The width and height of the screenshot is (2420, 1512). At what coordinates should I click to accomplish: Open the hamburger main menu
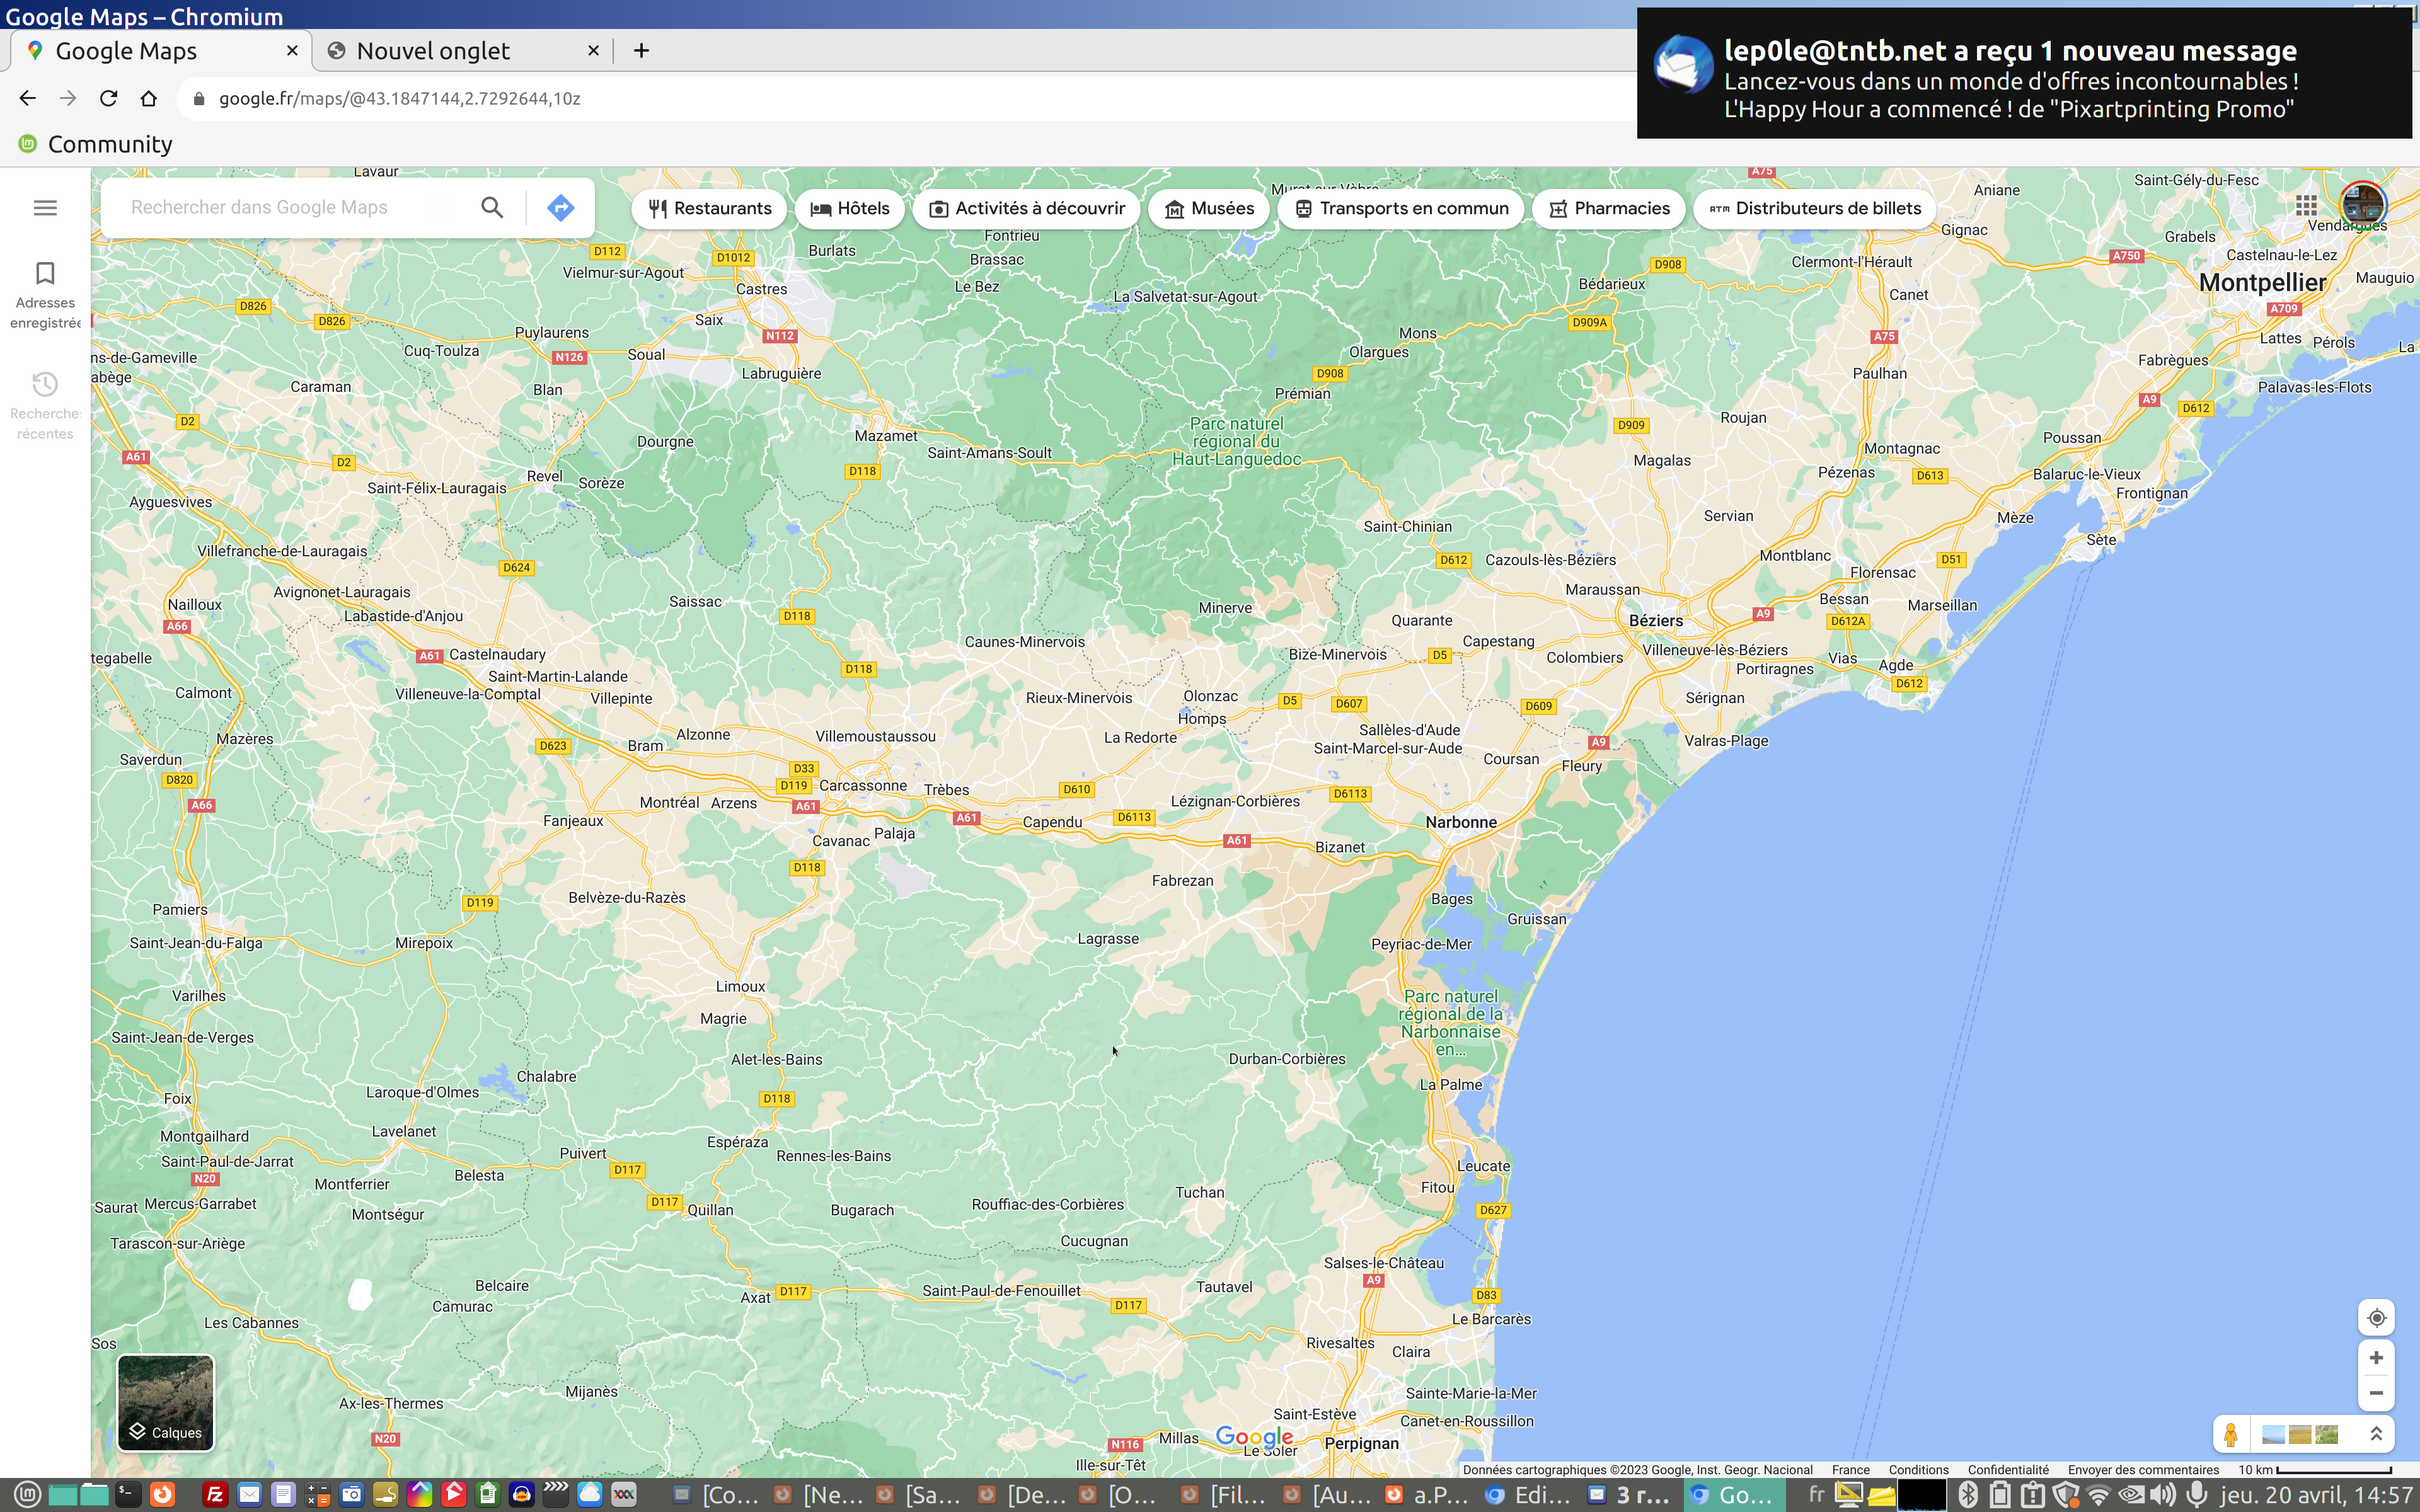(x=45, y=208)
